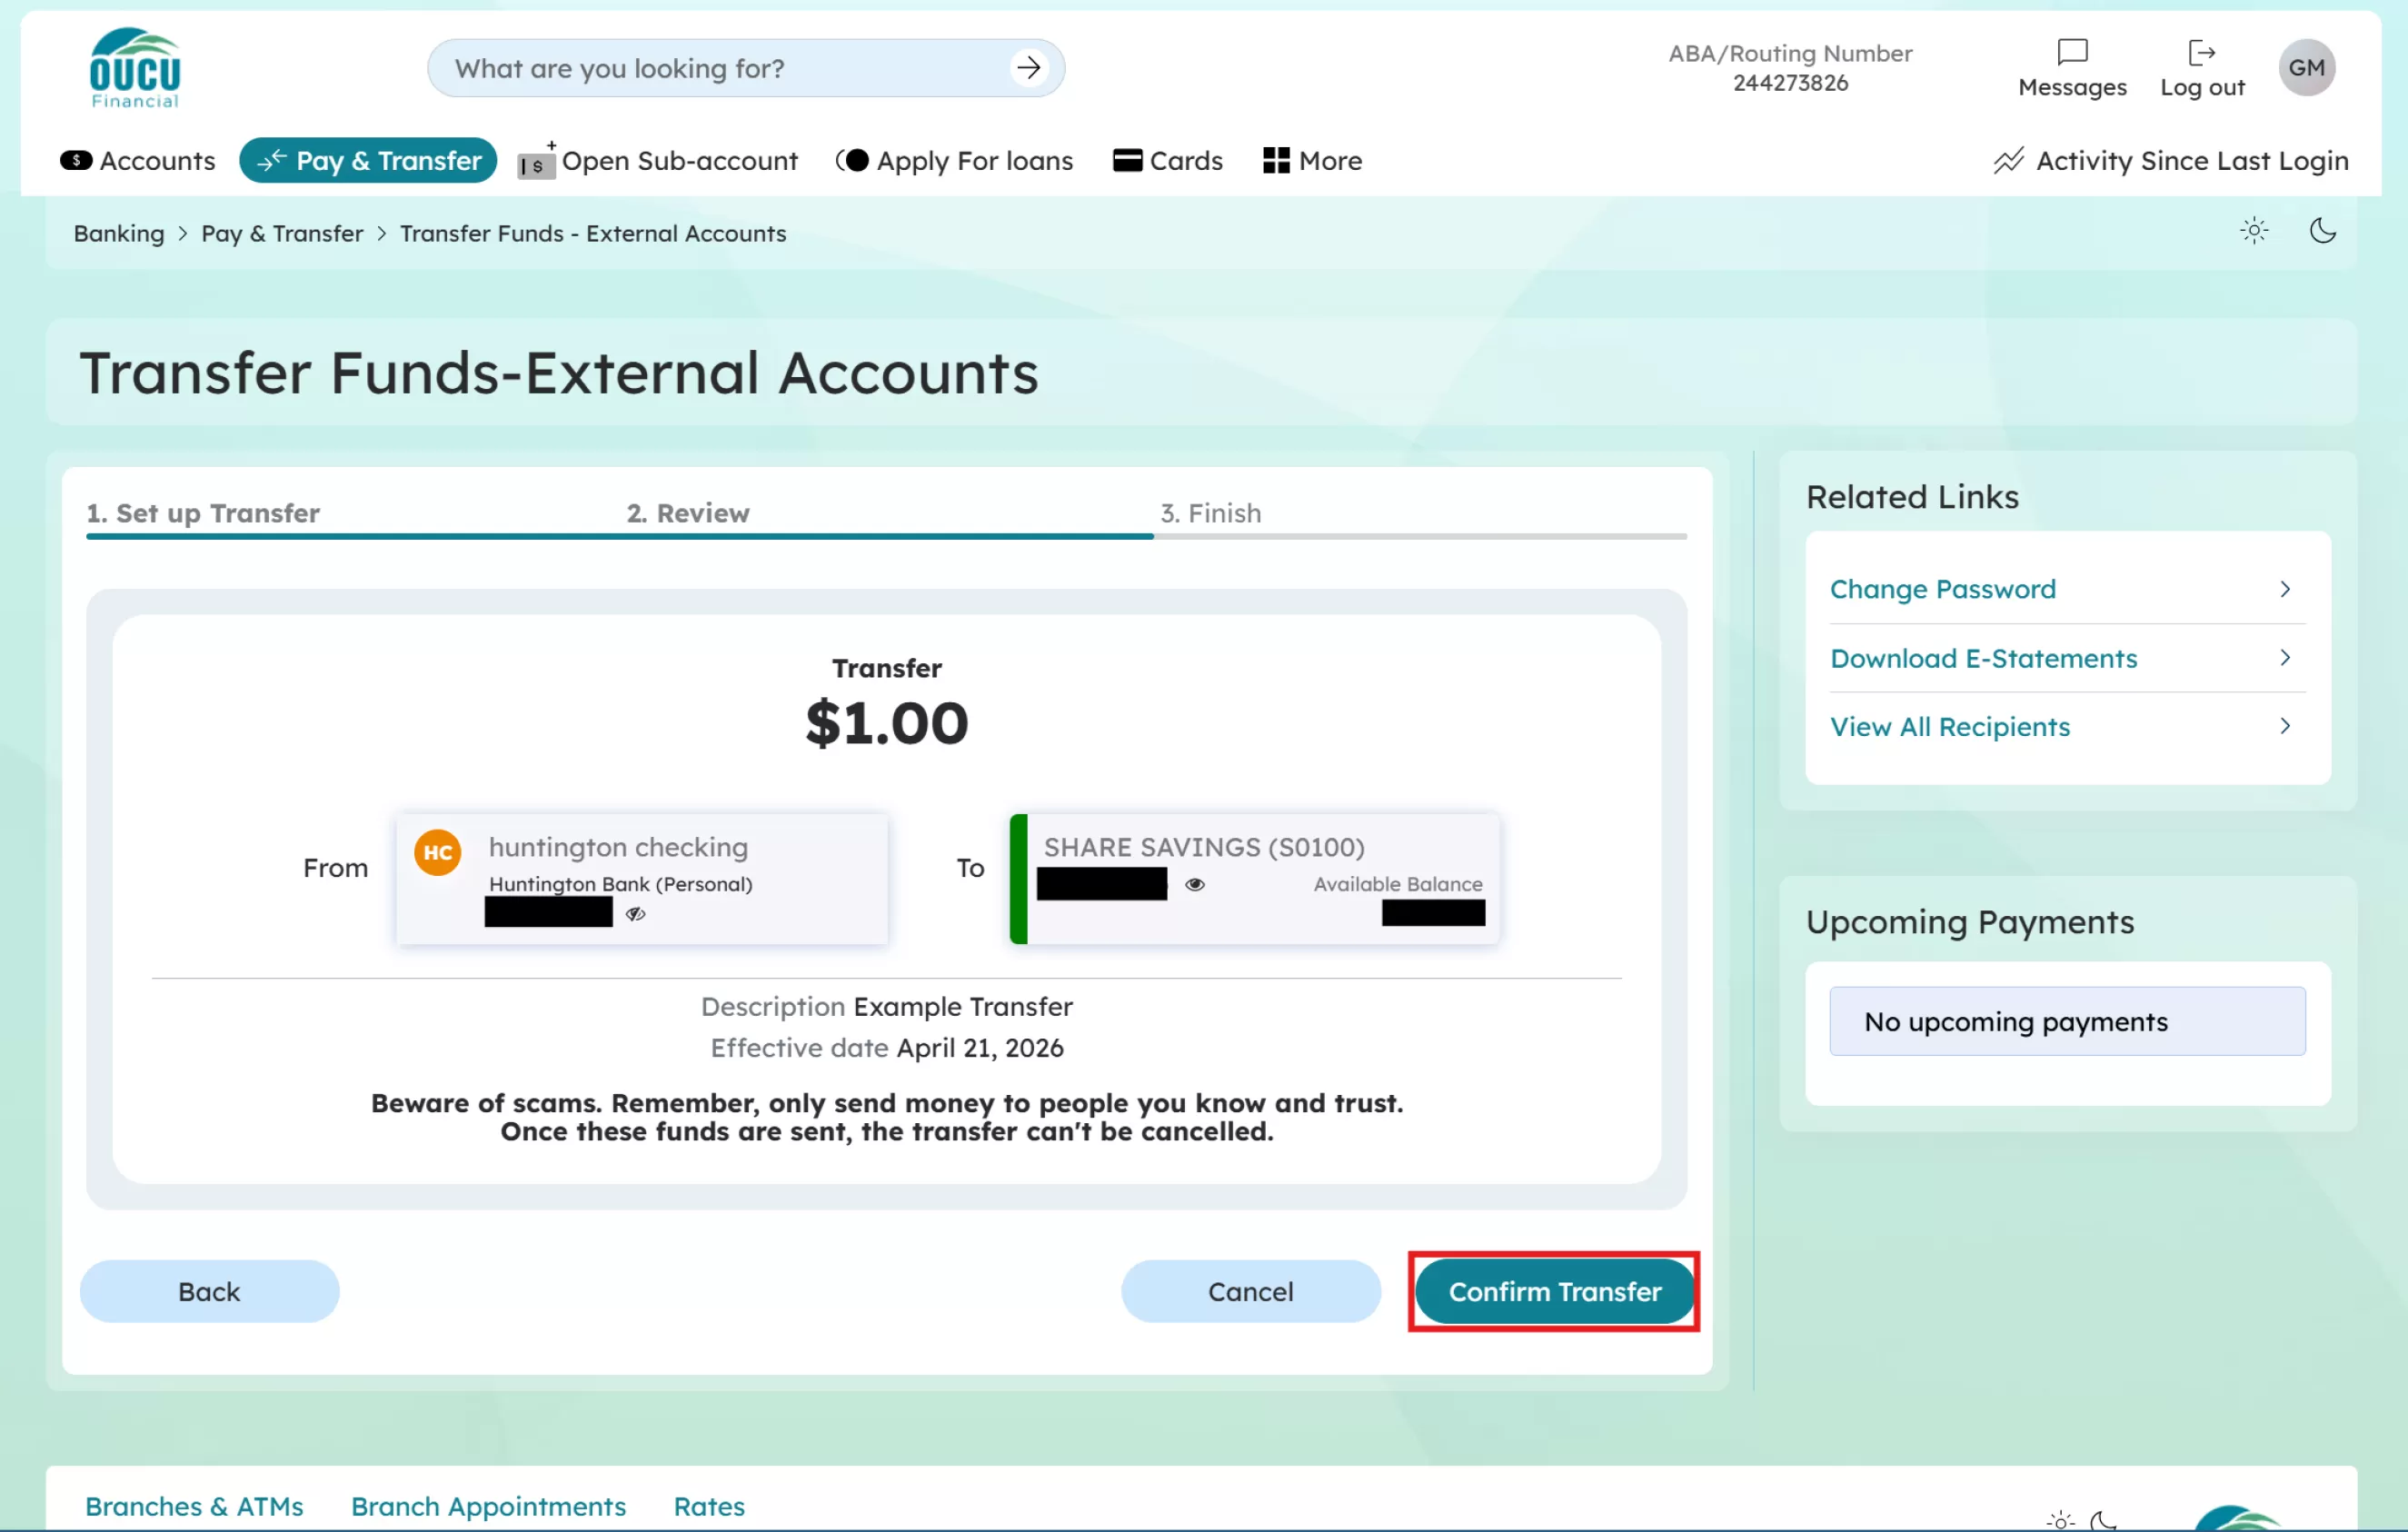Viewport: 2408px width, 1532px height.
Task: Click Activity Since Last Login link
Action: [x=2192, y=161]
